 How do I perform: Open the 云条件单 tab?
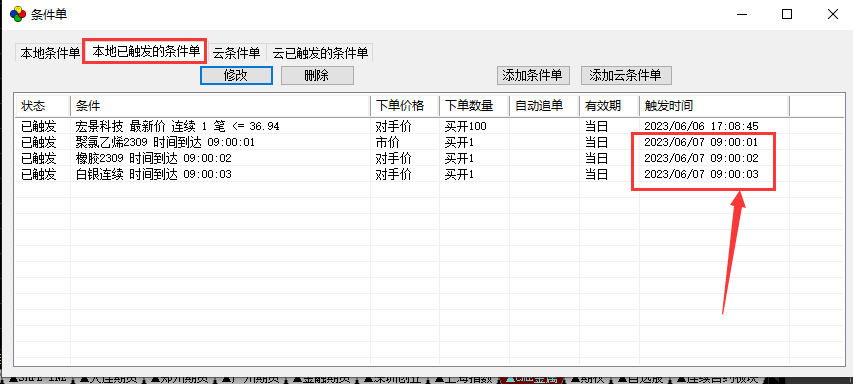tap(236, 53)
